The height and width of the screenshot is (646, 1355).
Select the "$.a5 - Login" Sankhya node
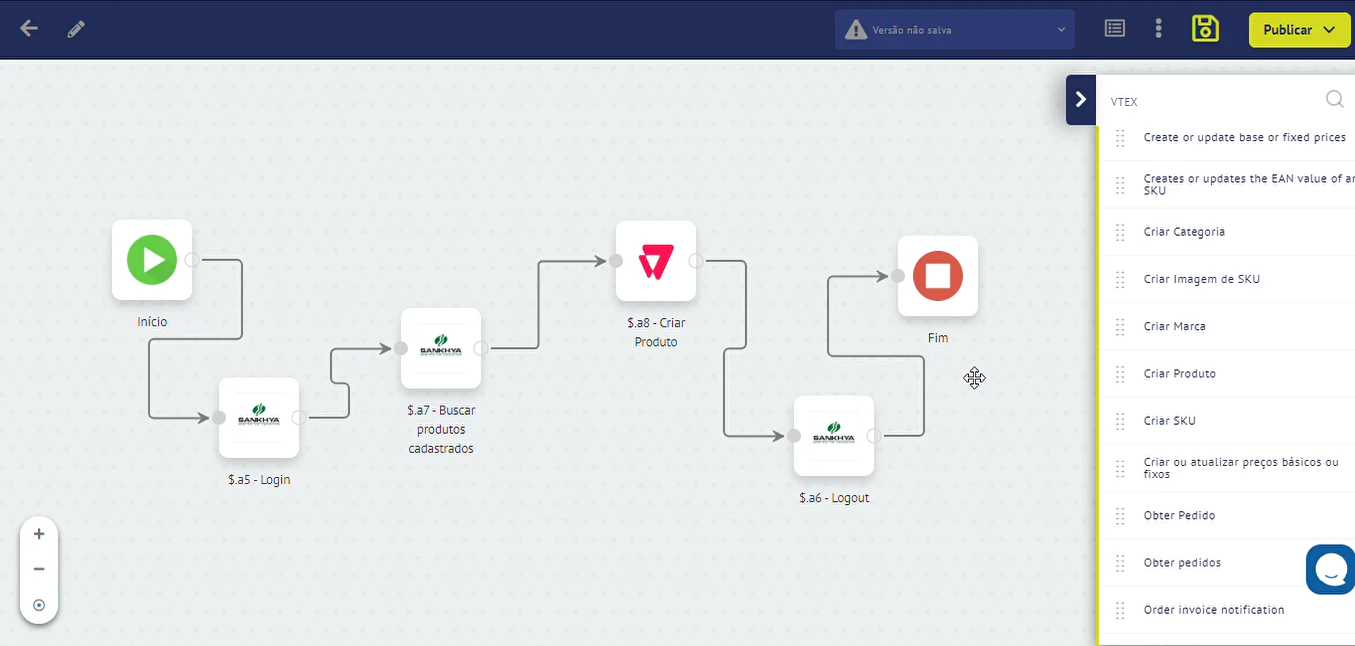[258, 418]
